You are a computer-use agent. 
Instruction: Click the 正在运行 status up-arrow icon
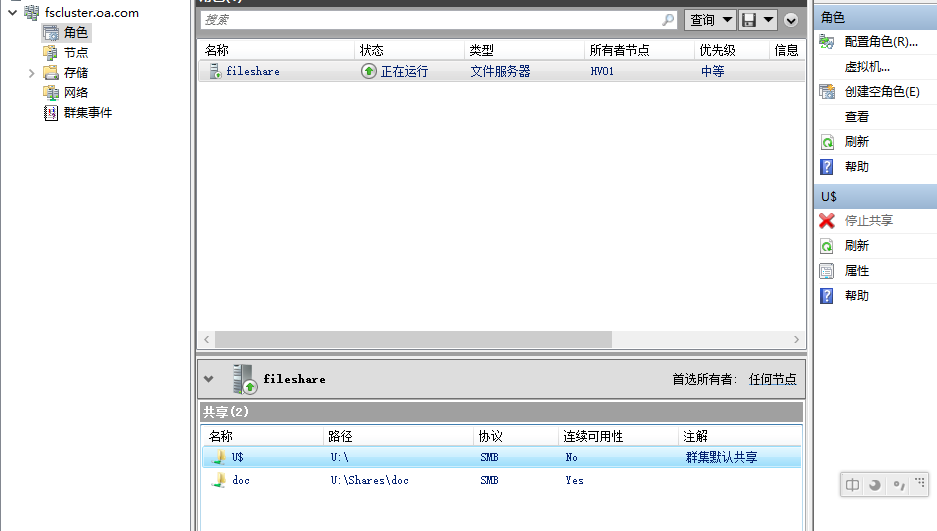pyautogui.click(x=369, y=71)
